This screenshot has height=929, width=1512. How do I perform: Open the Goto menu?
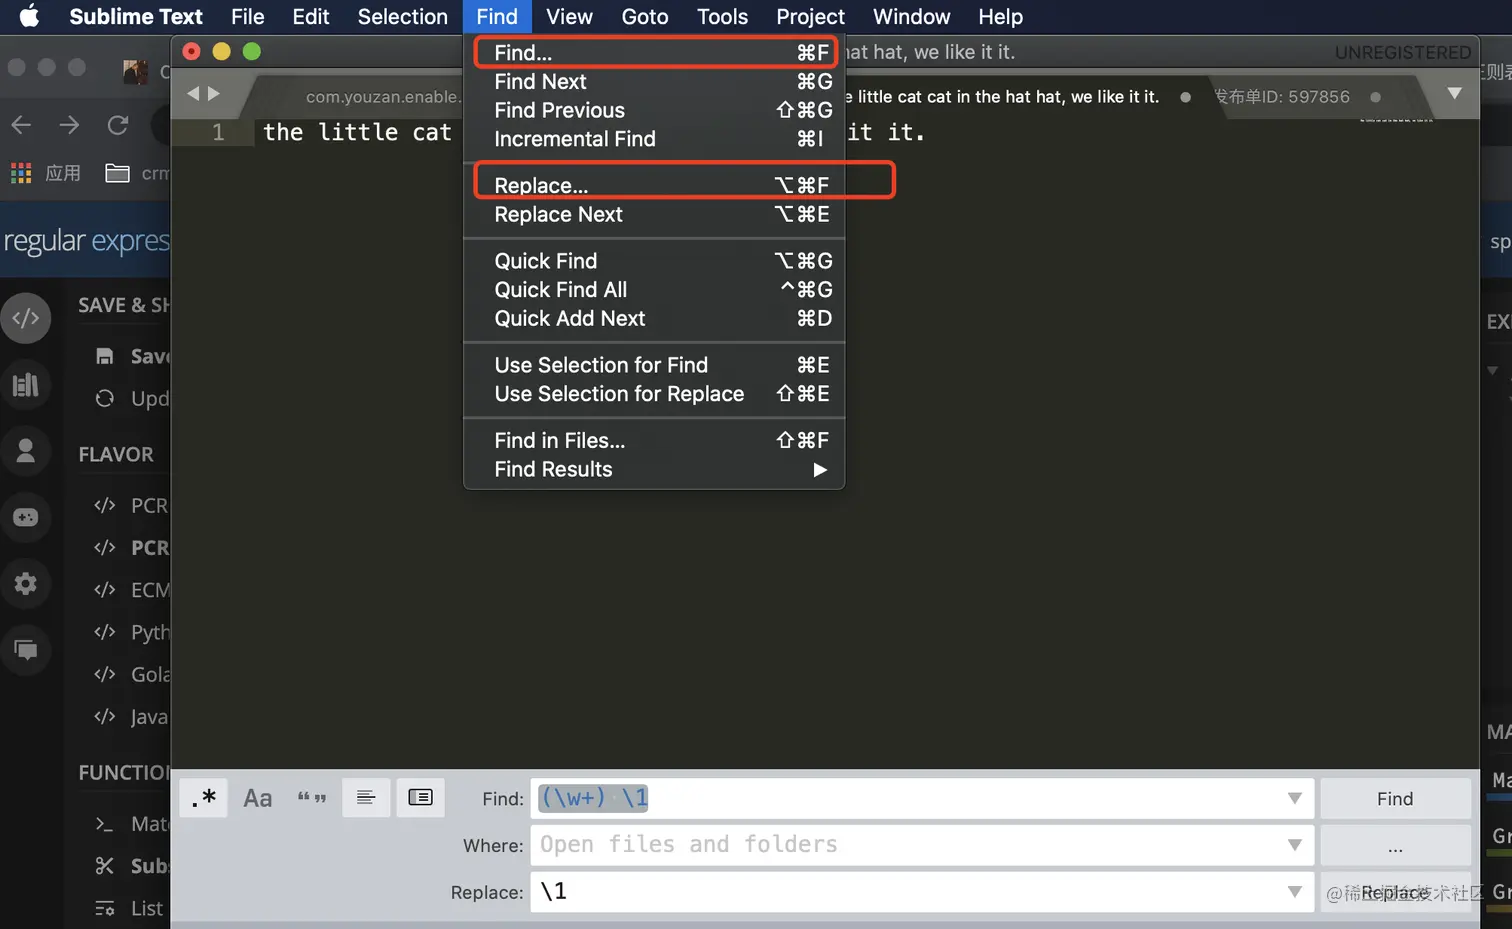tap(645, 17)
